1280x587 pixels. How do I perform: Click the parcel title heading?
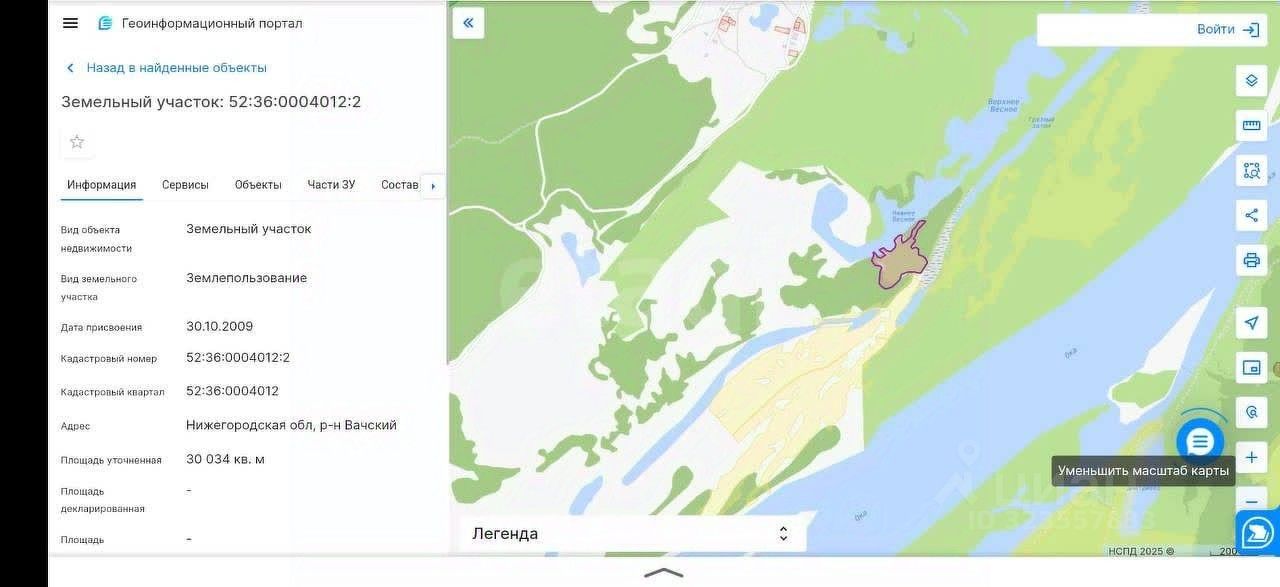click(x=211, y=102)
